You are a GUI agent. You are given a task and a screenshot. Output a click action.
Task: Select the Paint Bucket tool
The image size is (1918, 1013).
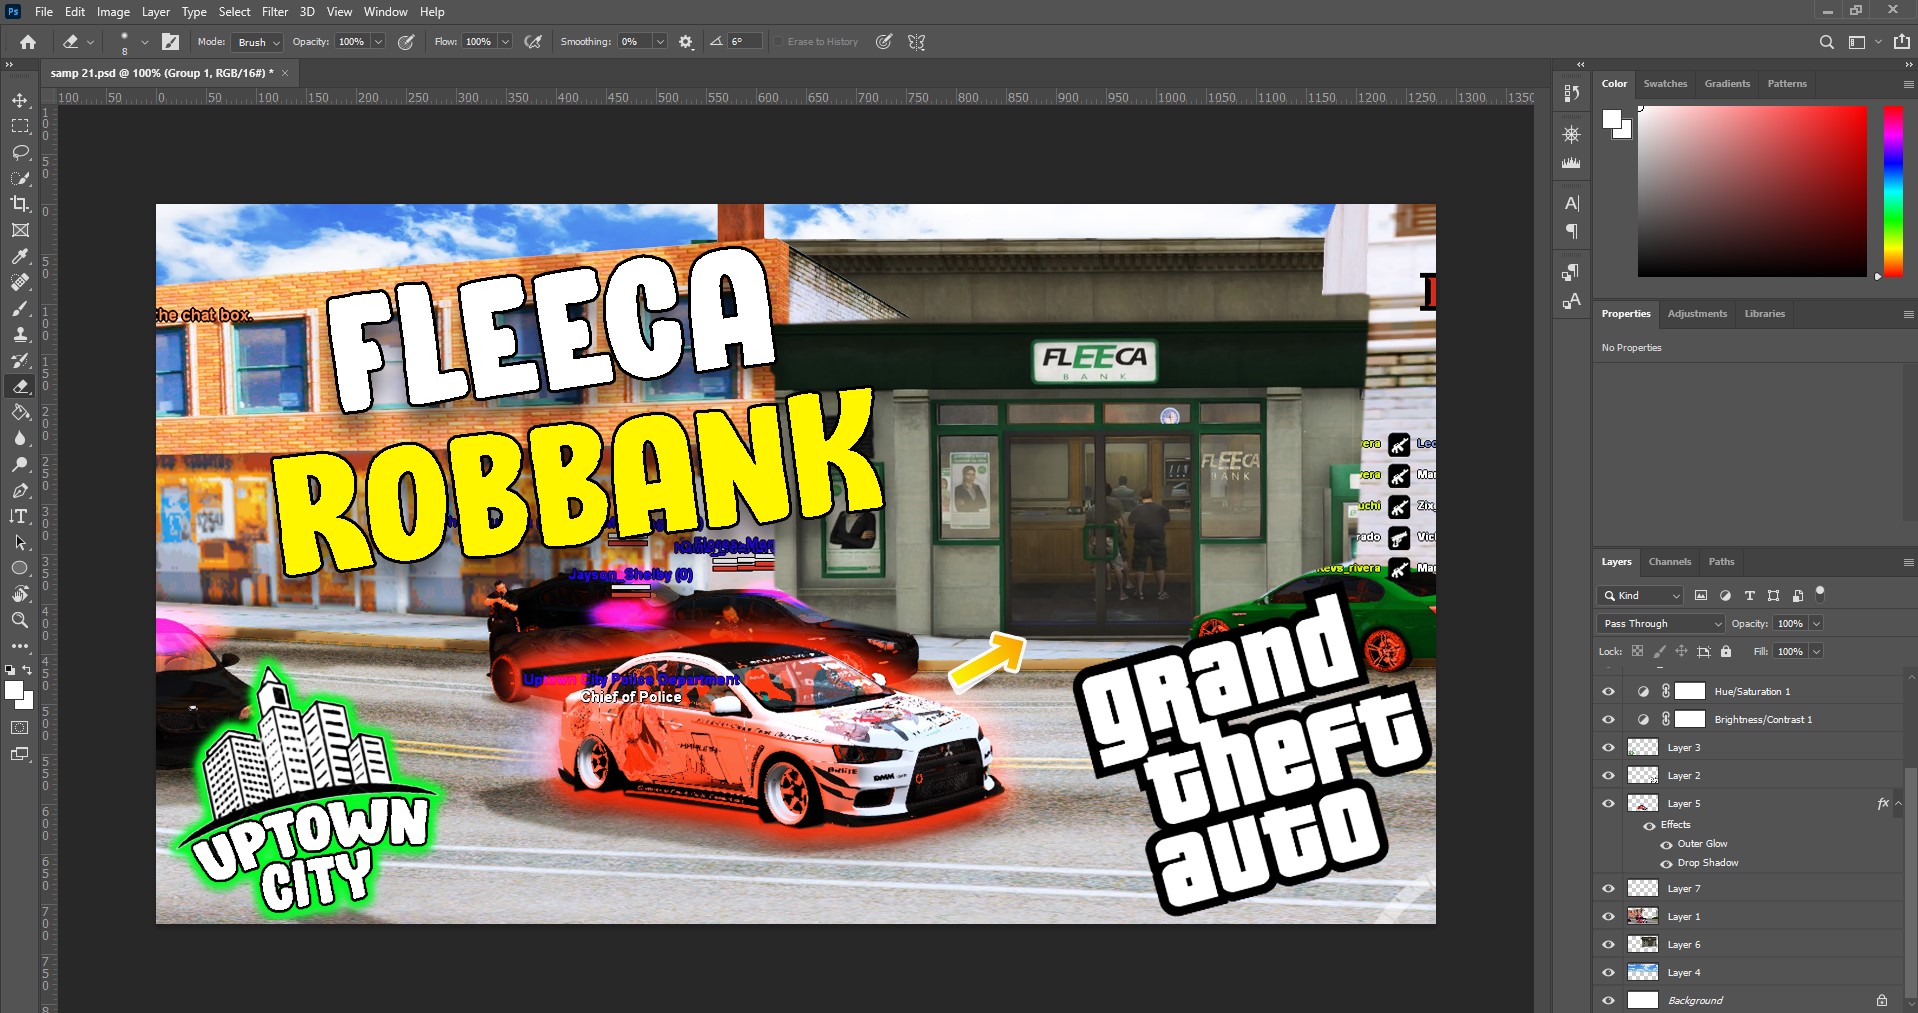pos(20,412)
